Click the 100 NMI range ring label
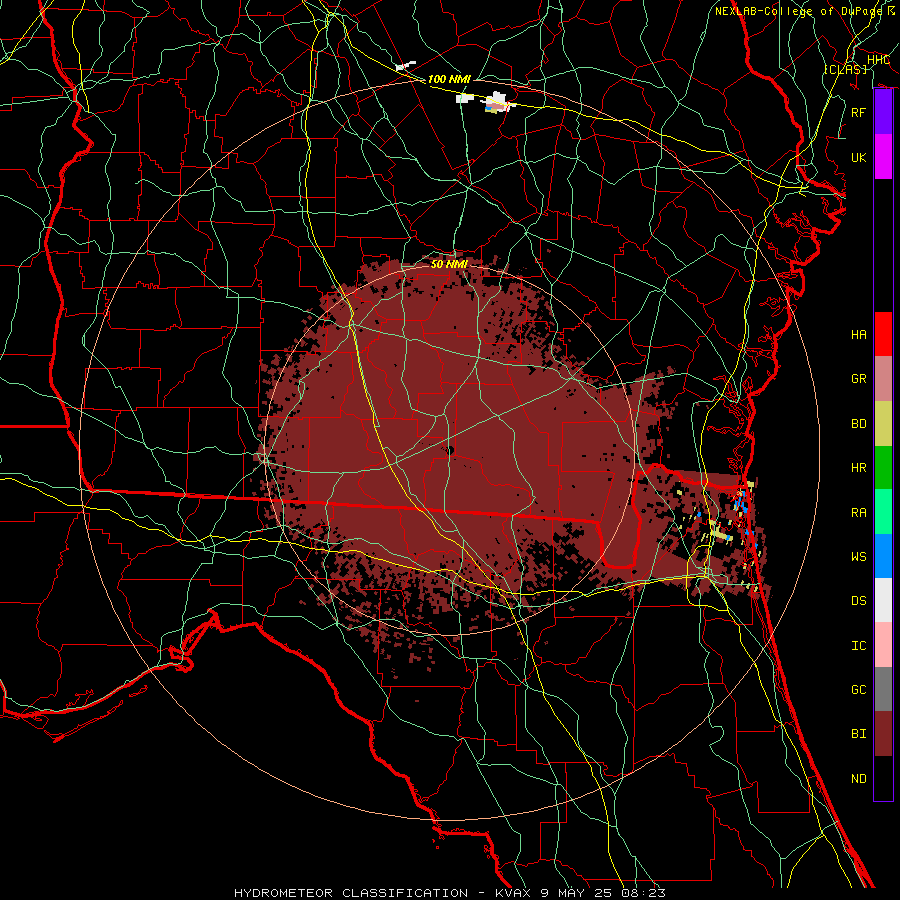 pyautogui.click(x=449, y=79)
